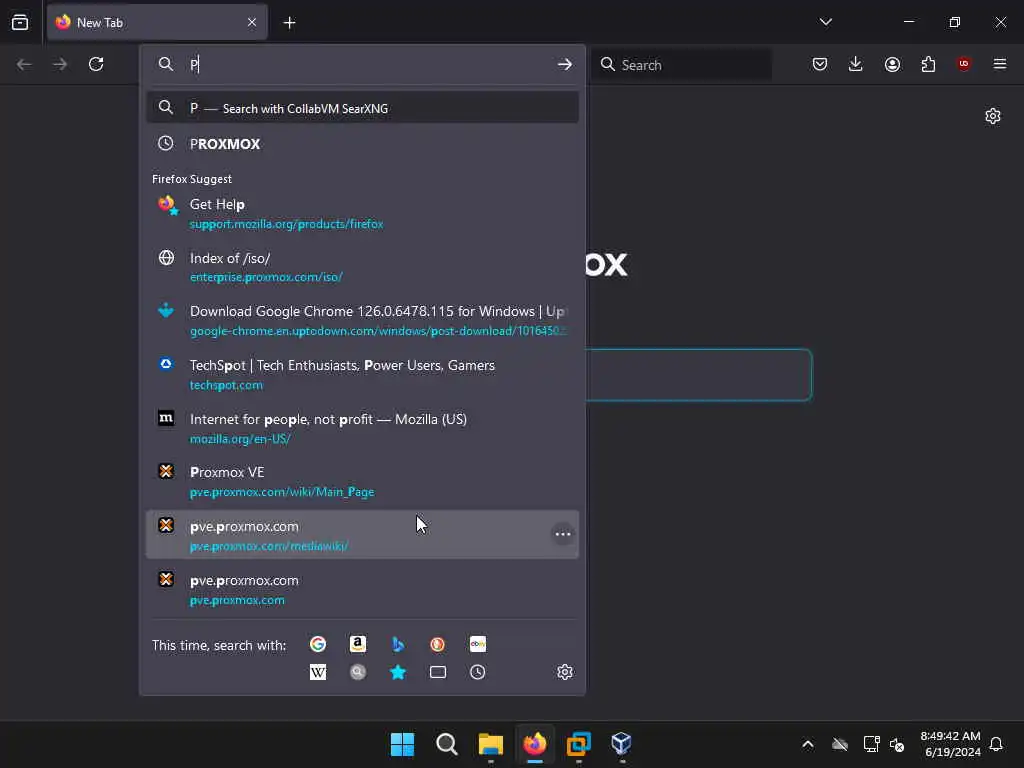Choose 'P — Search with CollabVM SearXNG'

pos(362,108)
